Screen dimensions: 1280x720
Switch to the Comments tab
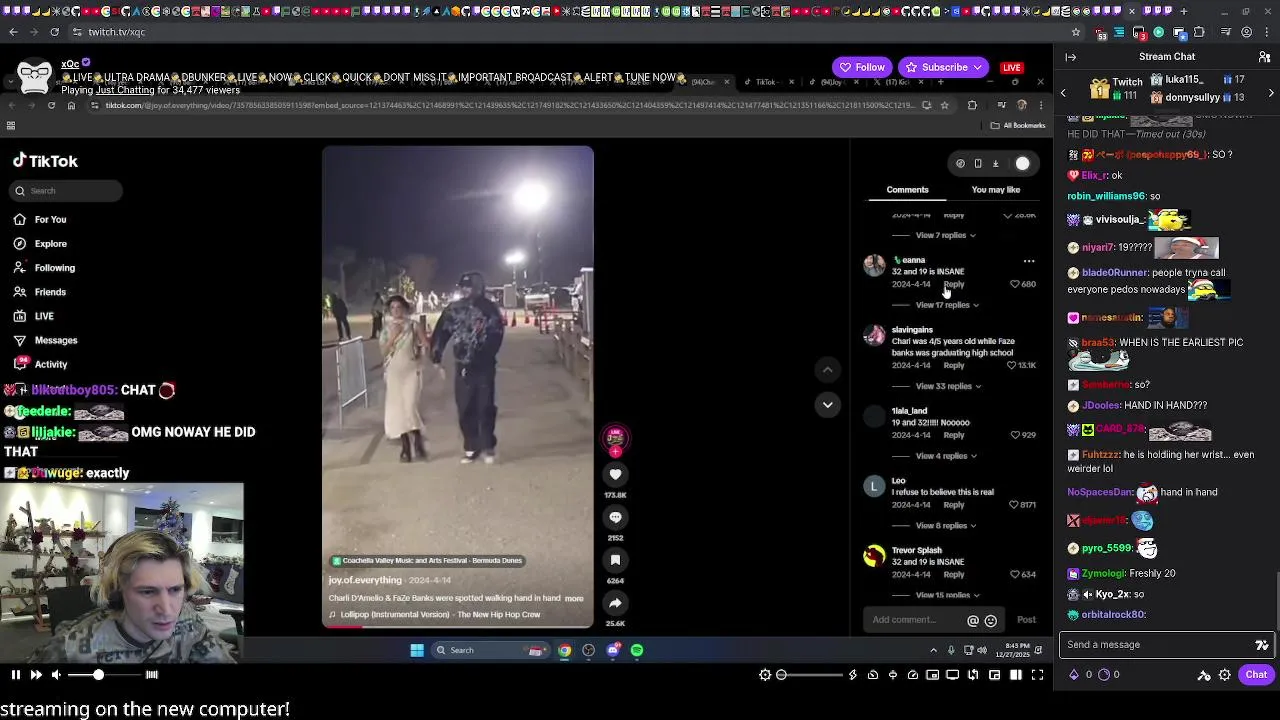coord(907,190)
